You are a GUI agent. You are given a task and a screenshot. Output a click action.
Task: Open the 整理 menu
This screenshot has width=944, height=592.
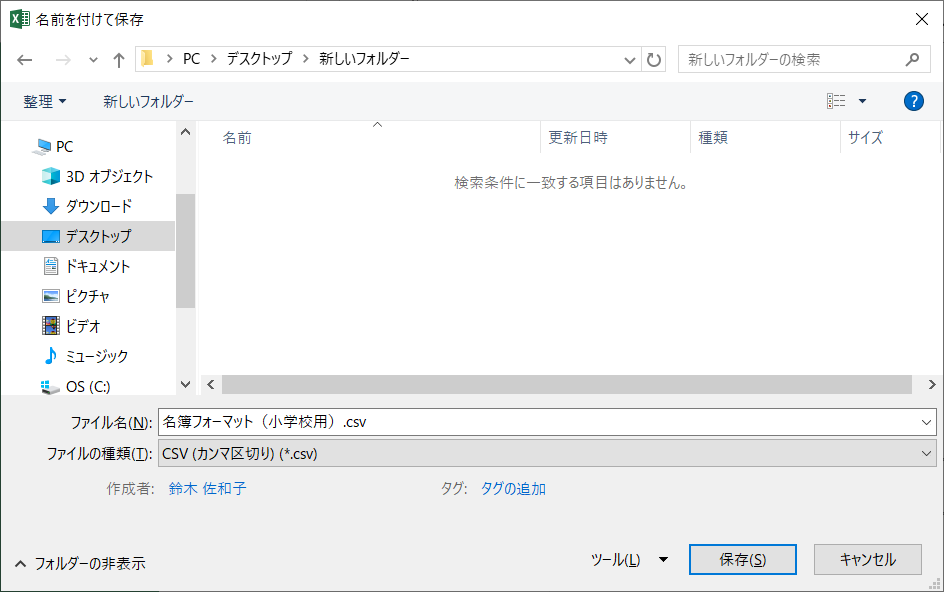coord(45,101)
